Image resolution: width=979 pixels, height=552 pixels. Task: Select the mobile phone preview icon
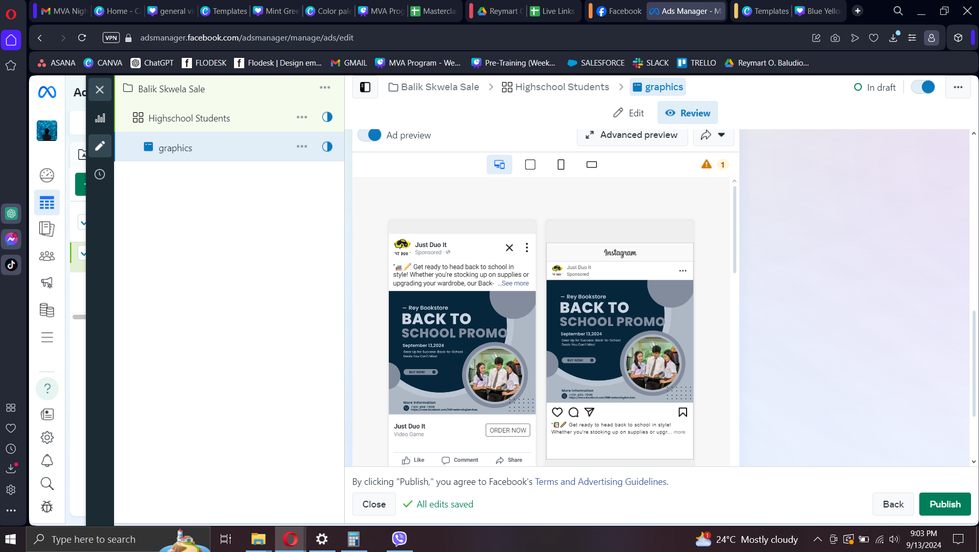(561, 164)
